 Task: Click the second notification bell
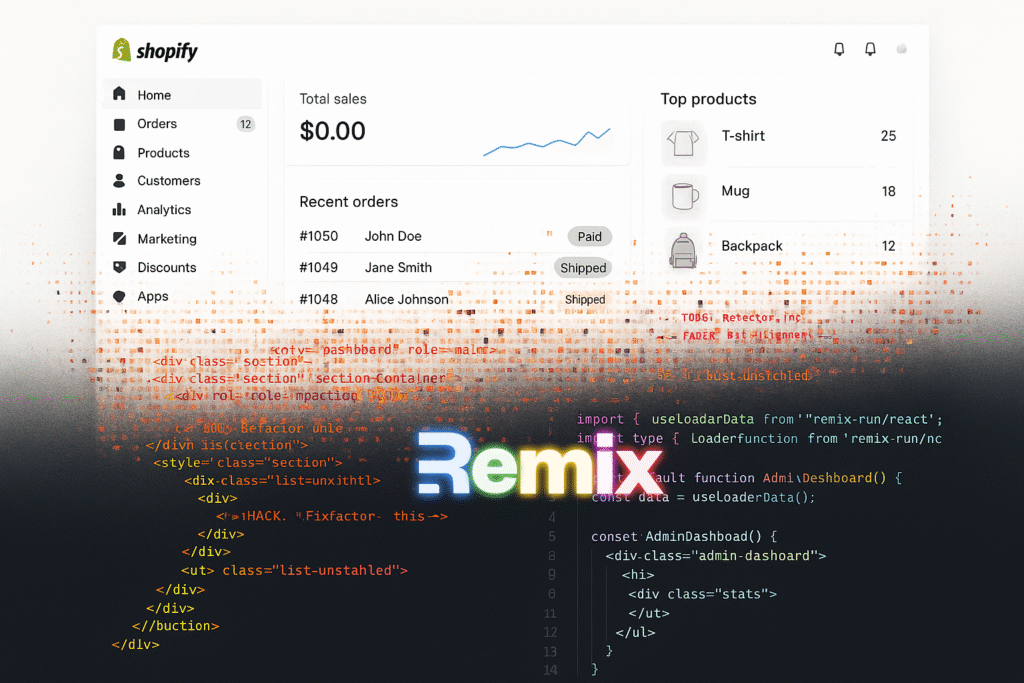869,48
